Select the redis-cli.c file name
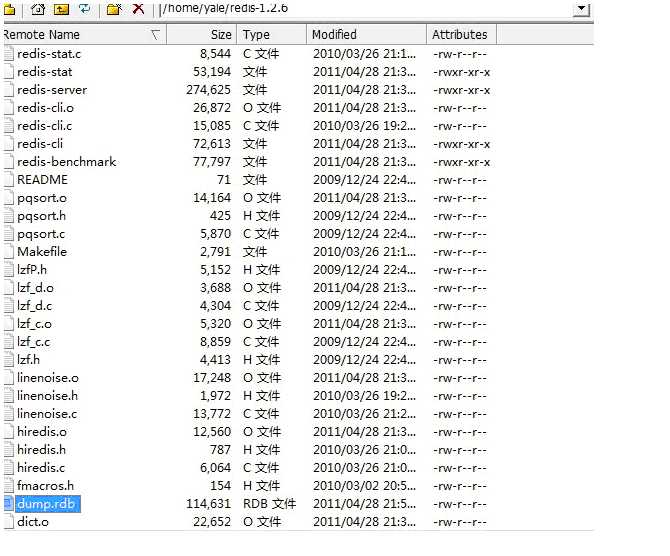 click(44, 126)
